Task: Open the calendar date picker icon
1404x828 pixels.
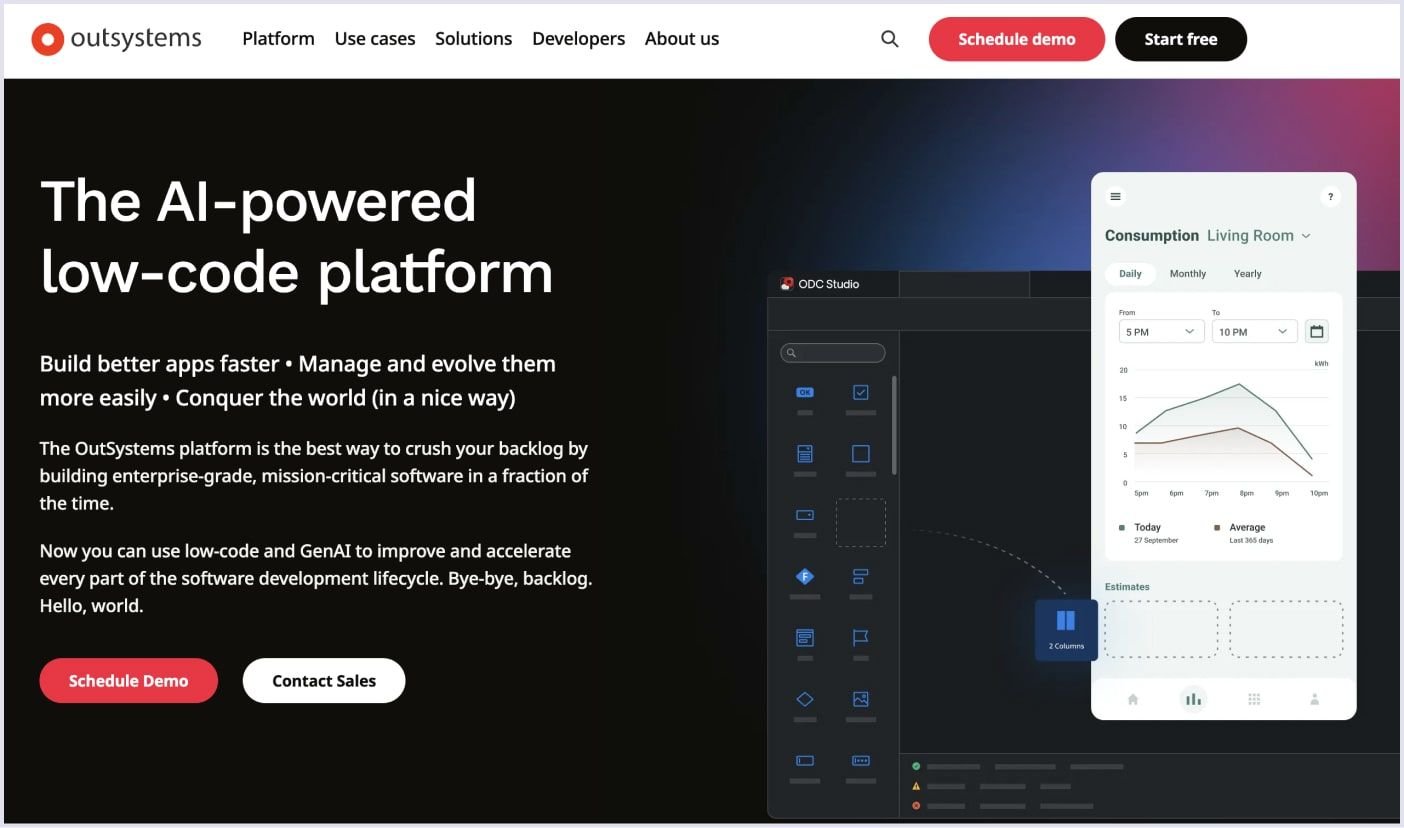Action: tap(1317, 331)
